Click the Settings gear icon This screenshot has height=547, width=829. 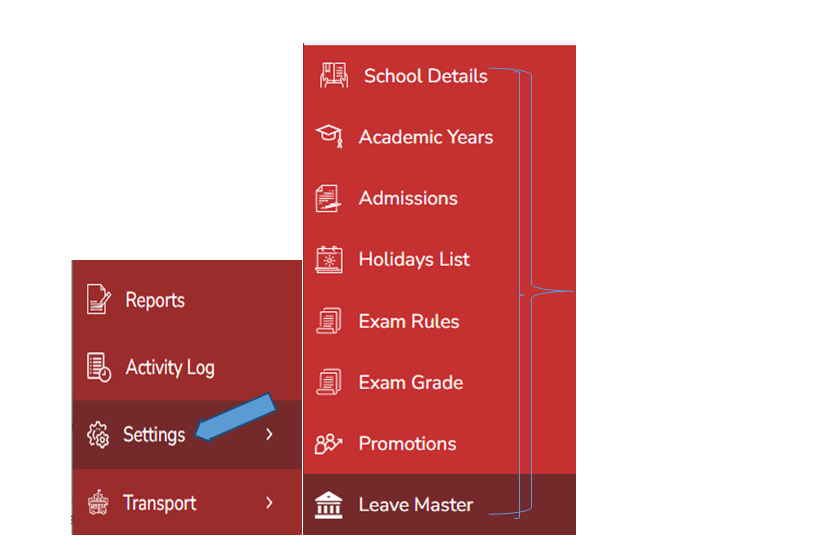[98, 434]
